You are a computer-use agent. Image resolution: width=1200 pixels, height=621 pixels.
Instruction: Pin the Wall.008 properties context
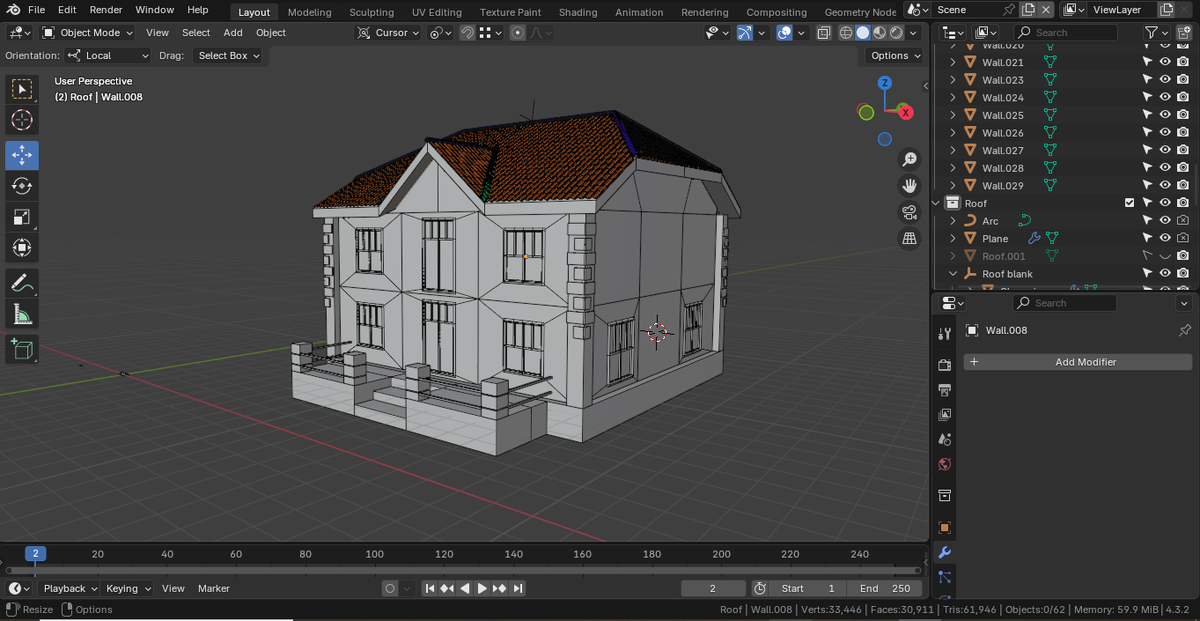click(1185, 330)
